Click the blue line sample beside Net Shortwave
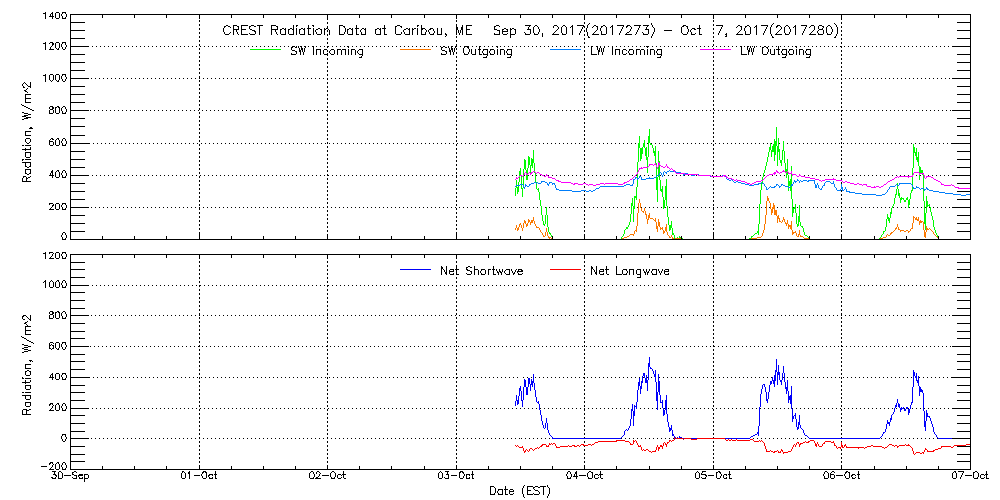The image size is (1000, 500). (415, 270)
